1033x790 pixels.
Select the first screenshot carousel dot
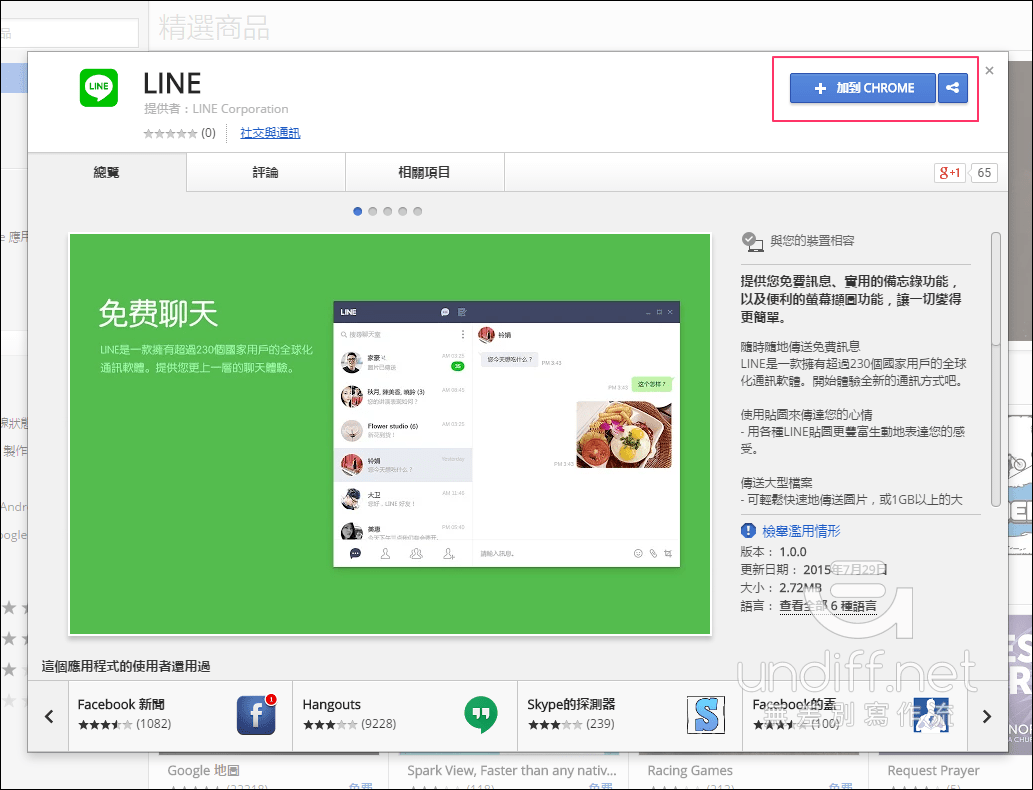[x=358, y=212]
